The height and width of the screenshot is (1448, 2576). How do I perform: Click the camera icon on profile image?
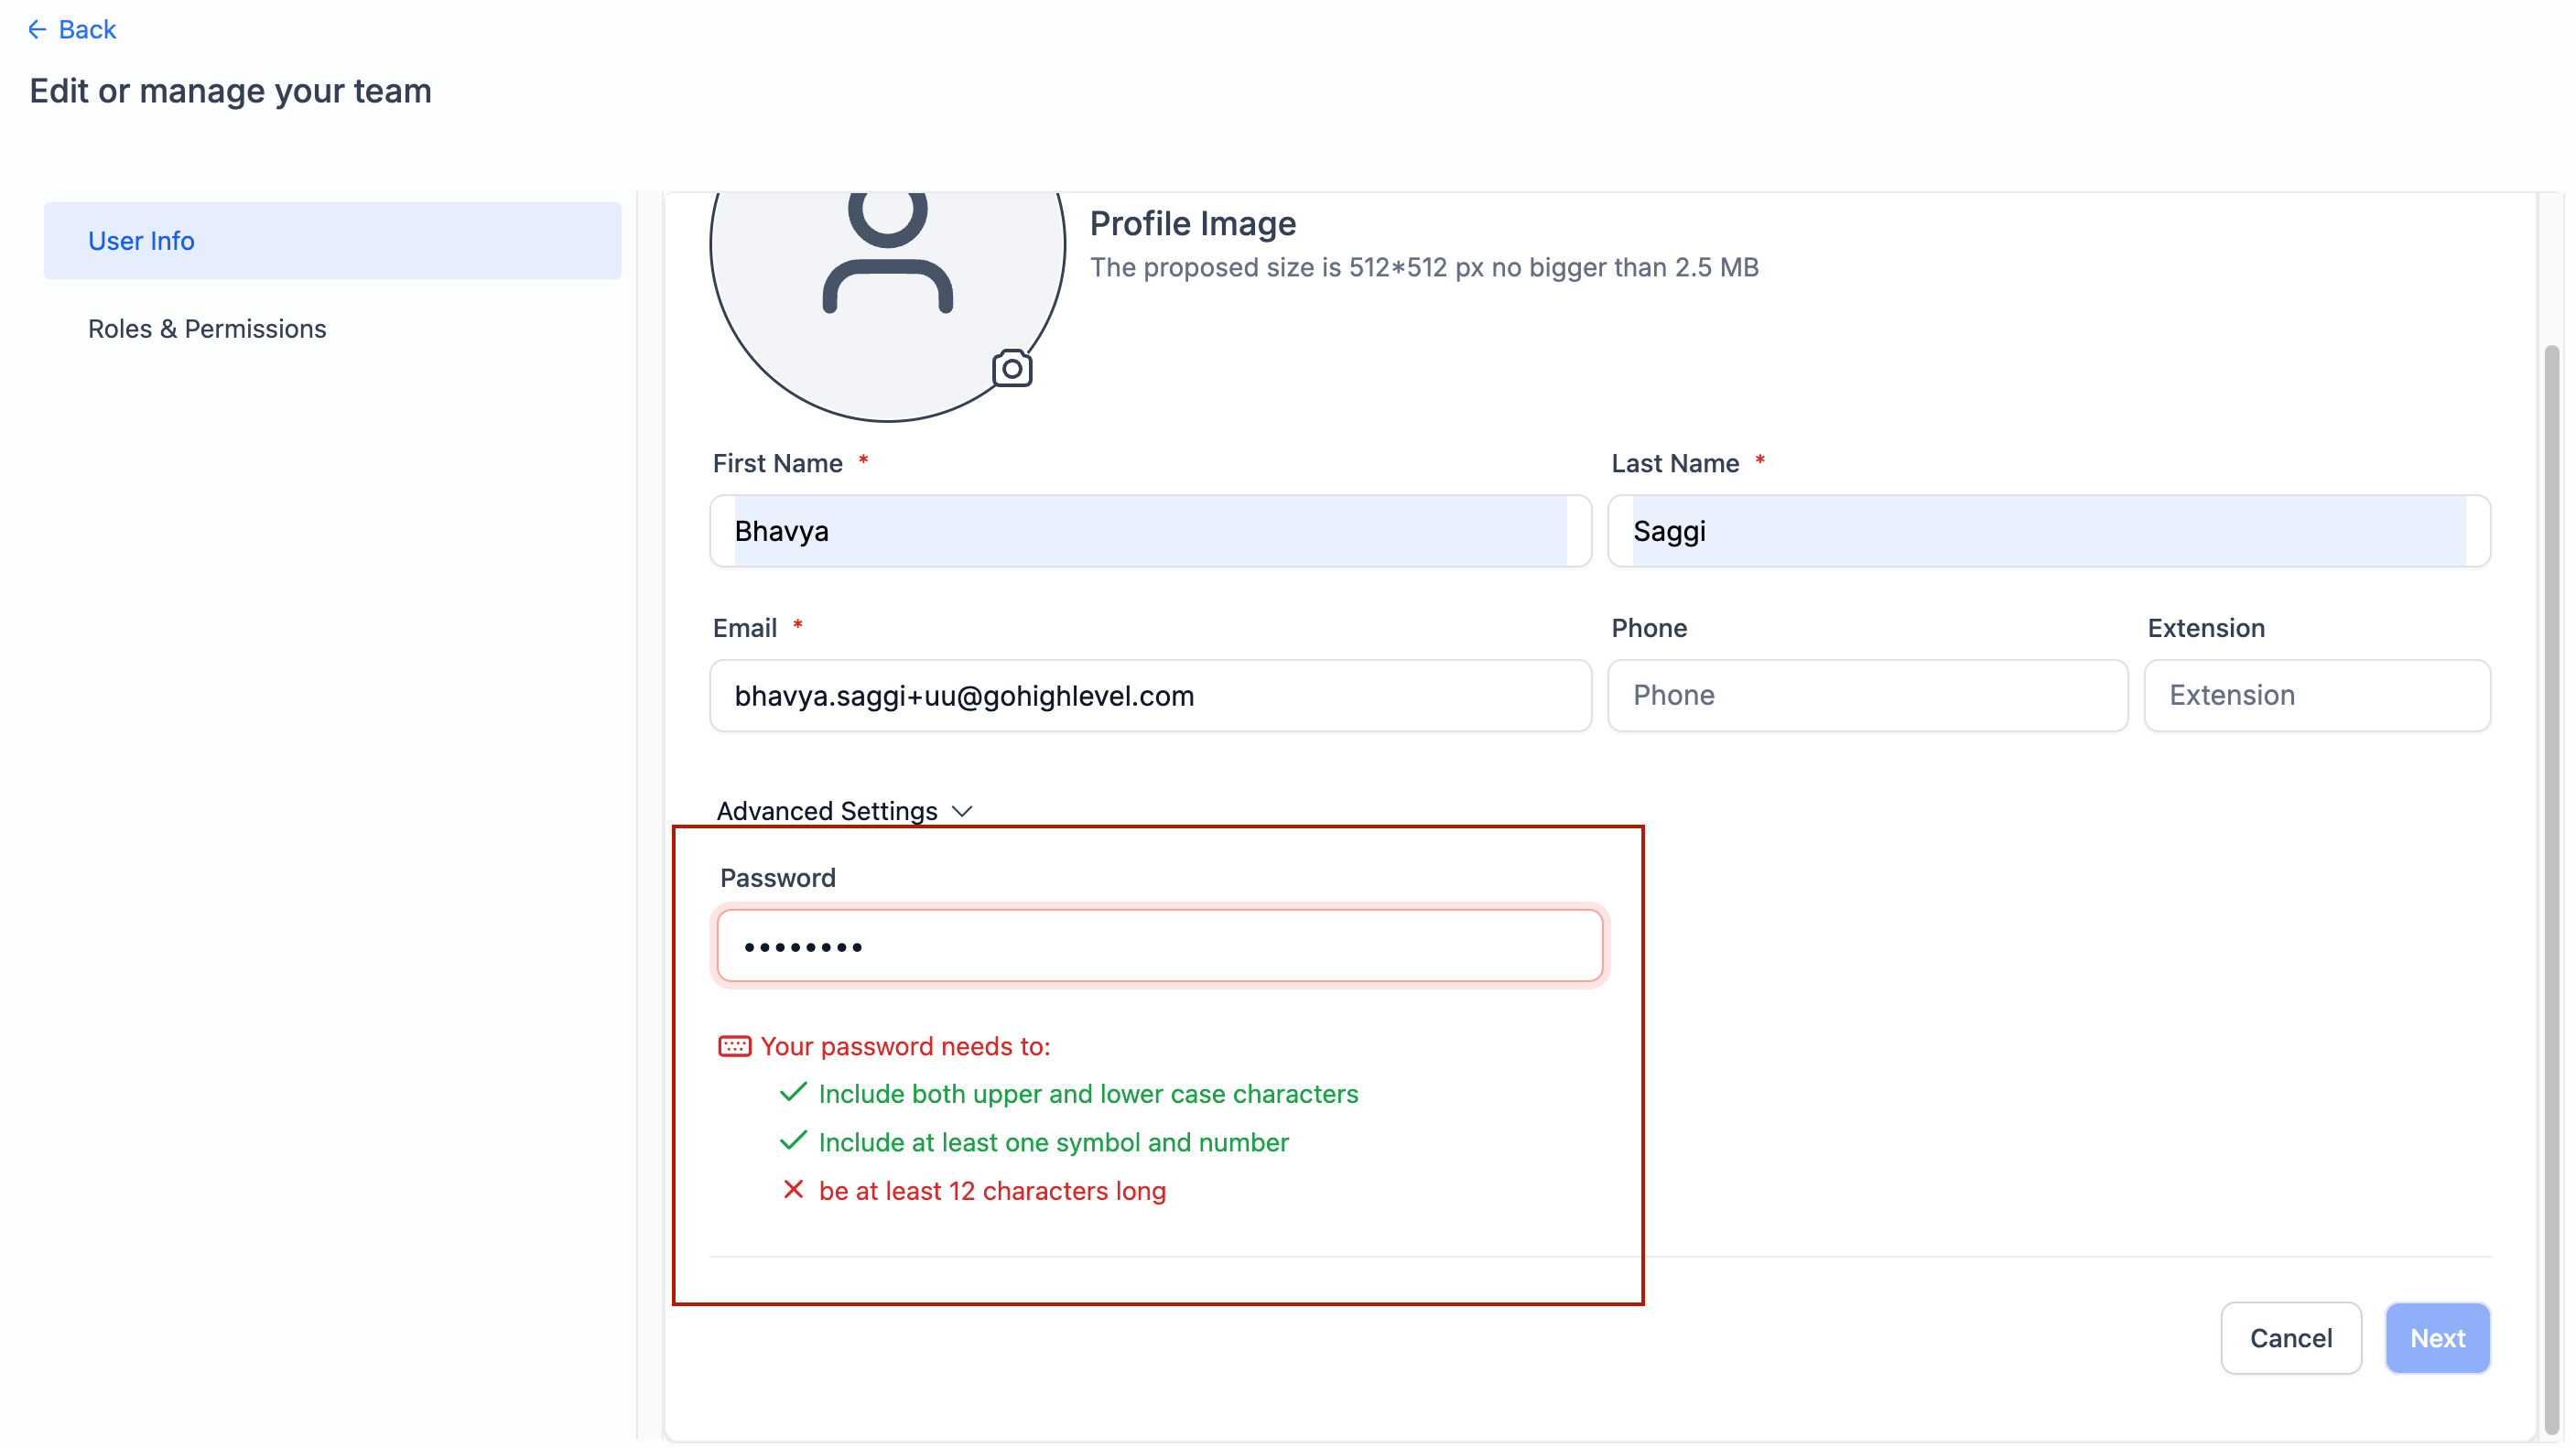(x=1012, y=369)
